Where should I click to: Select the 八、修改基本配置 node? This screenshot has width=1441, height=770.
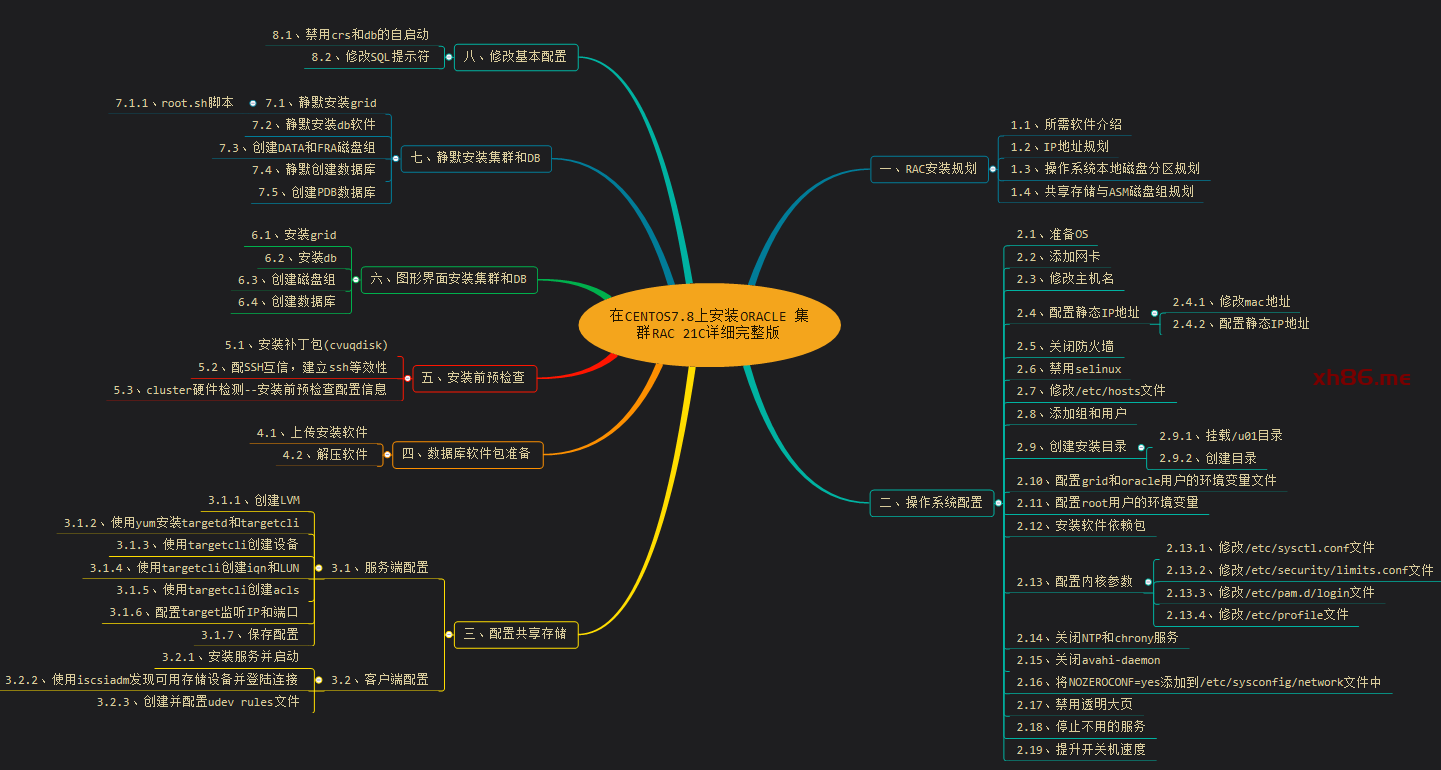coord(516,57)
